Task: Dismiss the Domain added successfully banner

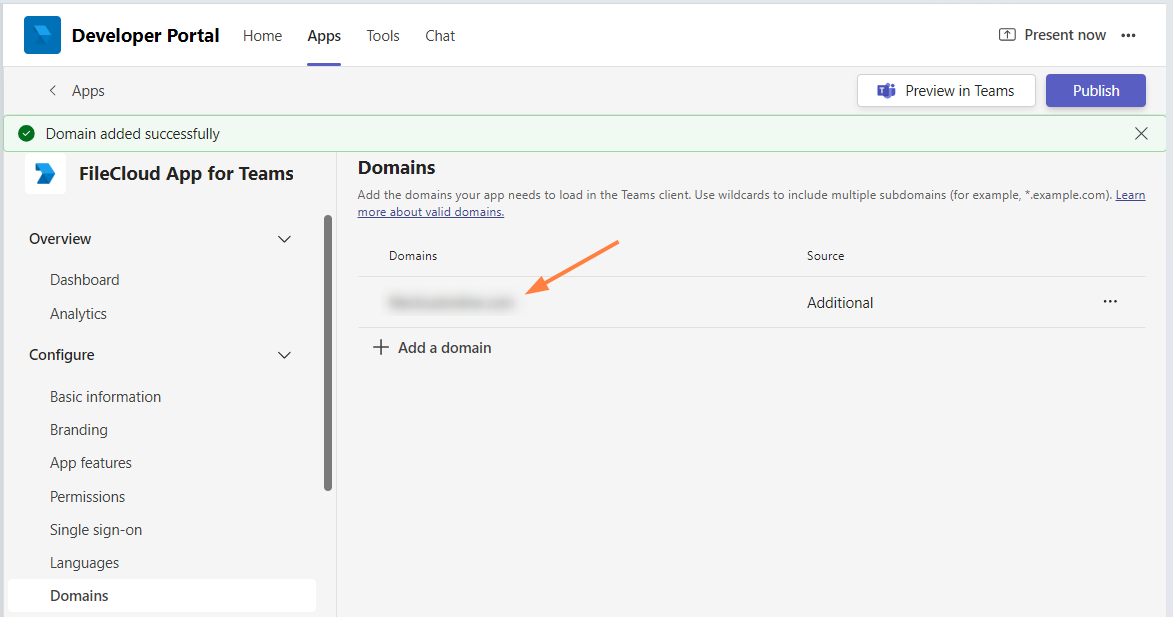Action: [x=1141, y=133]
